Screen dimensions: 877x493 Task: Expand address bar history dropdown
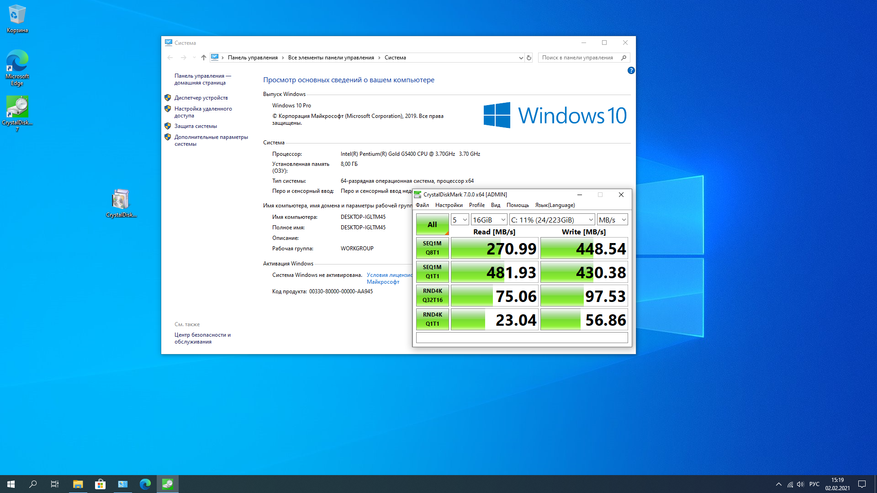520,58
